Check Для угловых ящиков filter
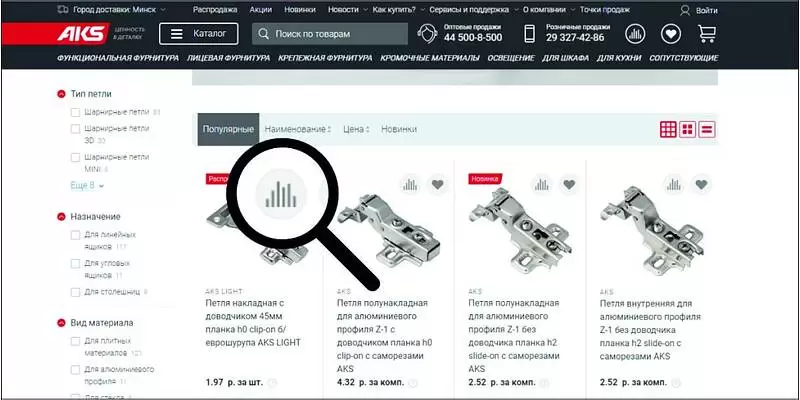The image size is (800, 400). [x=75, y=264]
